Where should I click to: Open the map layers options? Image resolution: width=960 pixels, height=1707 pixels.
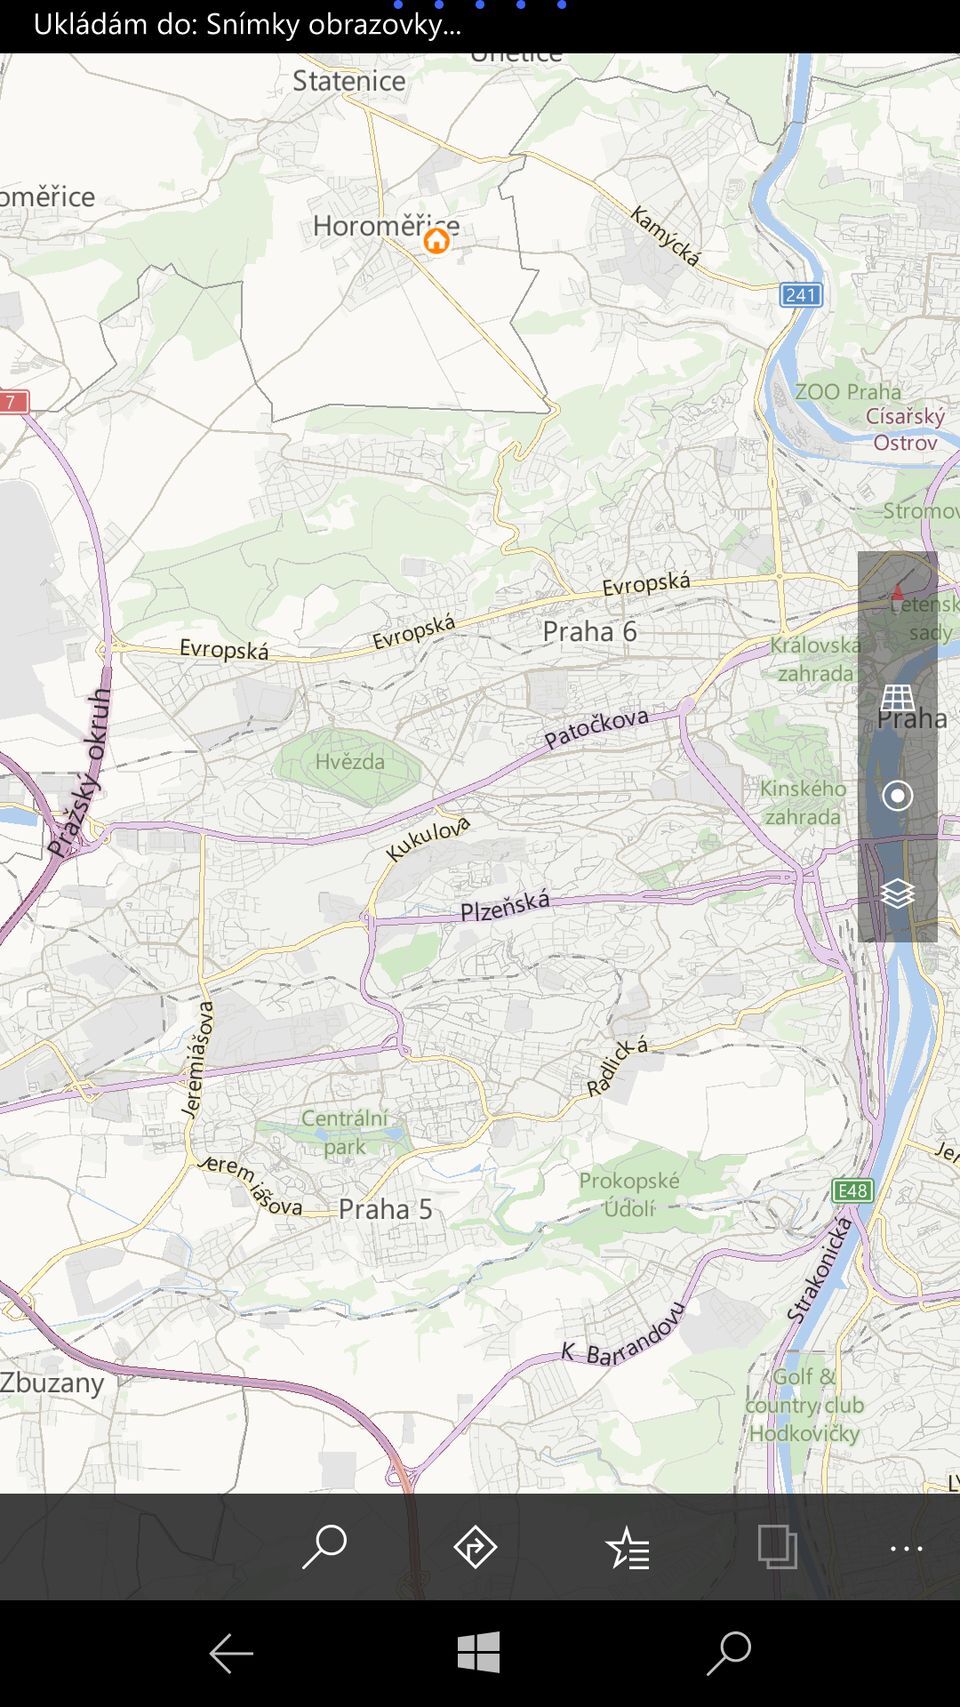897,892
